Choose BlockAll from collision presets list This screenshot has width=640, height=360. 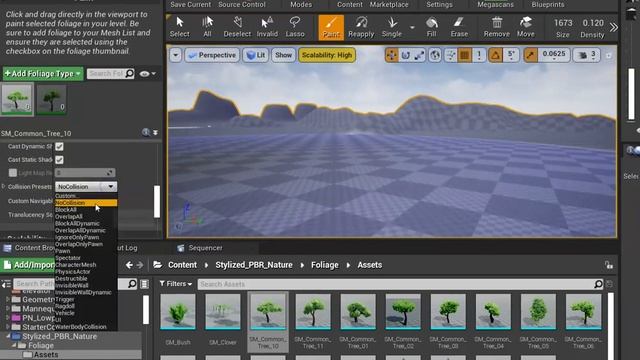click(66, 210)
